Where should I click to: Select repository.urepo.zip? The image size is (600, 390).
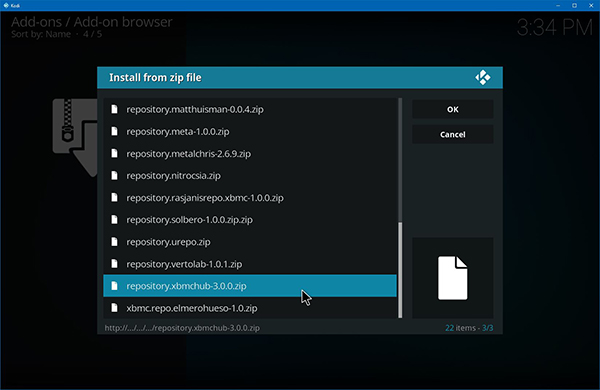coord(250,242)
